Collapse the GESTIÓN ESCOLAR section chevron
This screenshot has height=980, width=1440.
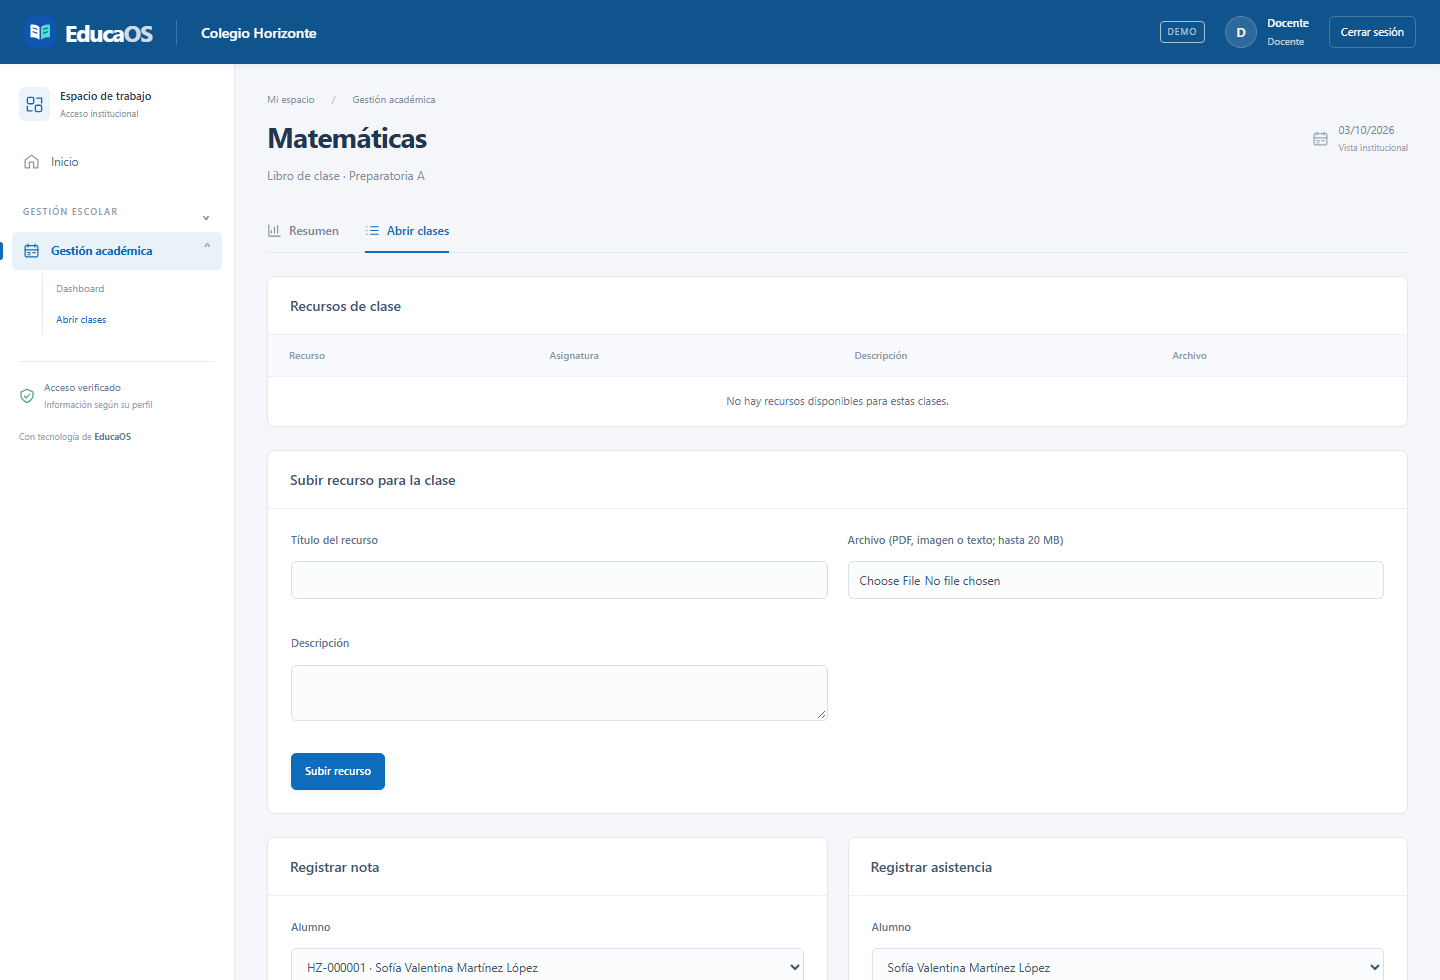206,217
